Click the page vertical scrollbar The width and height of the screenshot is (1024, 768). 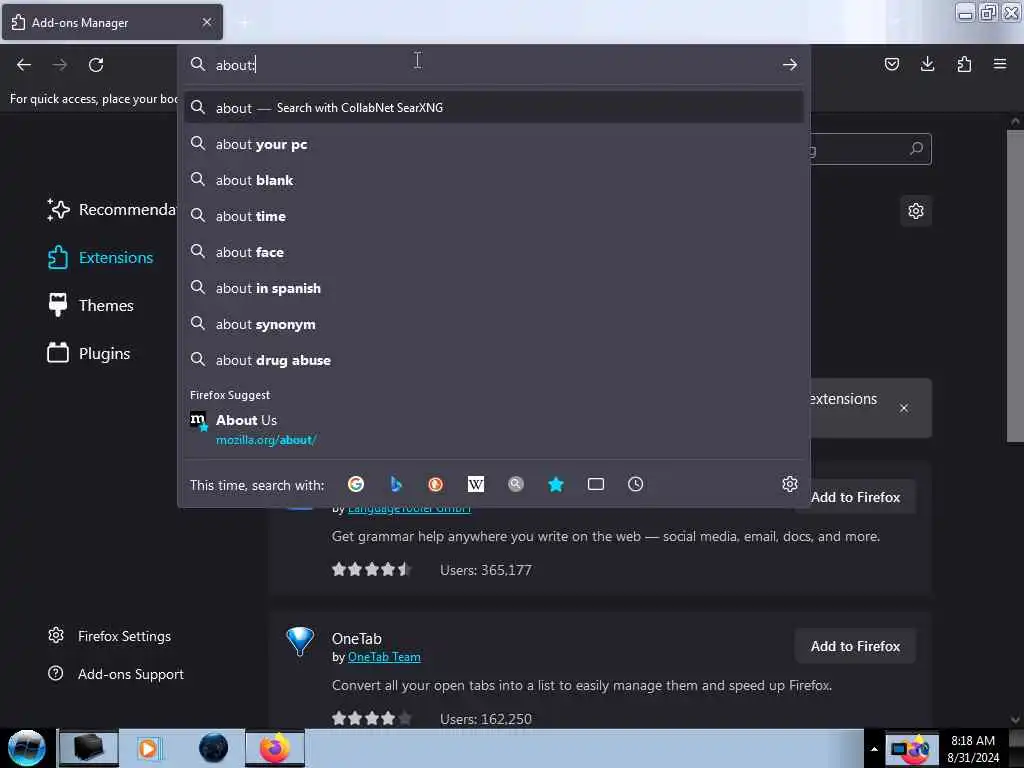point(1015,287)
